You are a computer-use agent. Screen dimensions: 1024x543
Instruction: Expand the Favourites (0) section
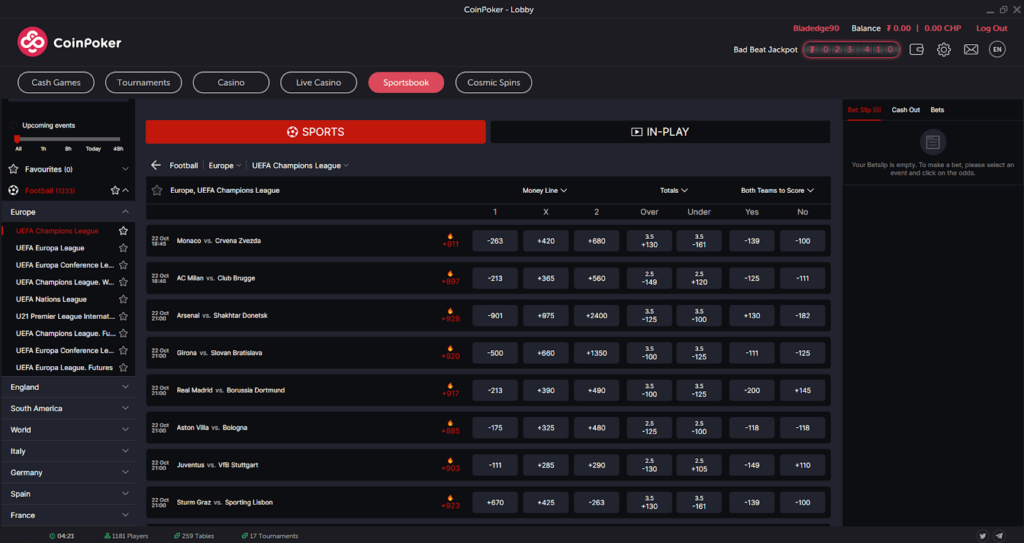(x=68, y=169)
